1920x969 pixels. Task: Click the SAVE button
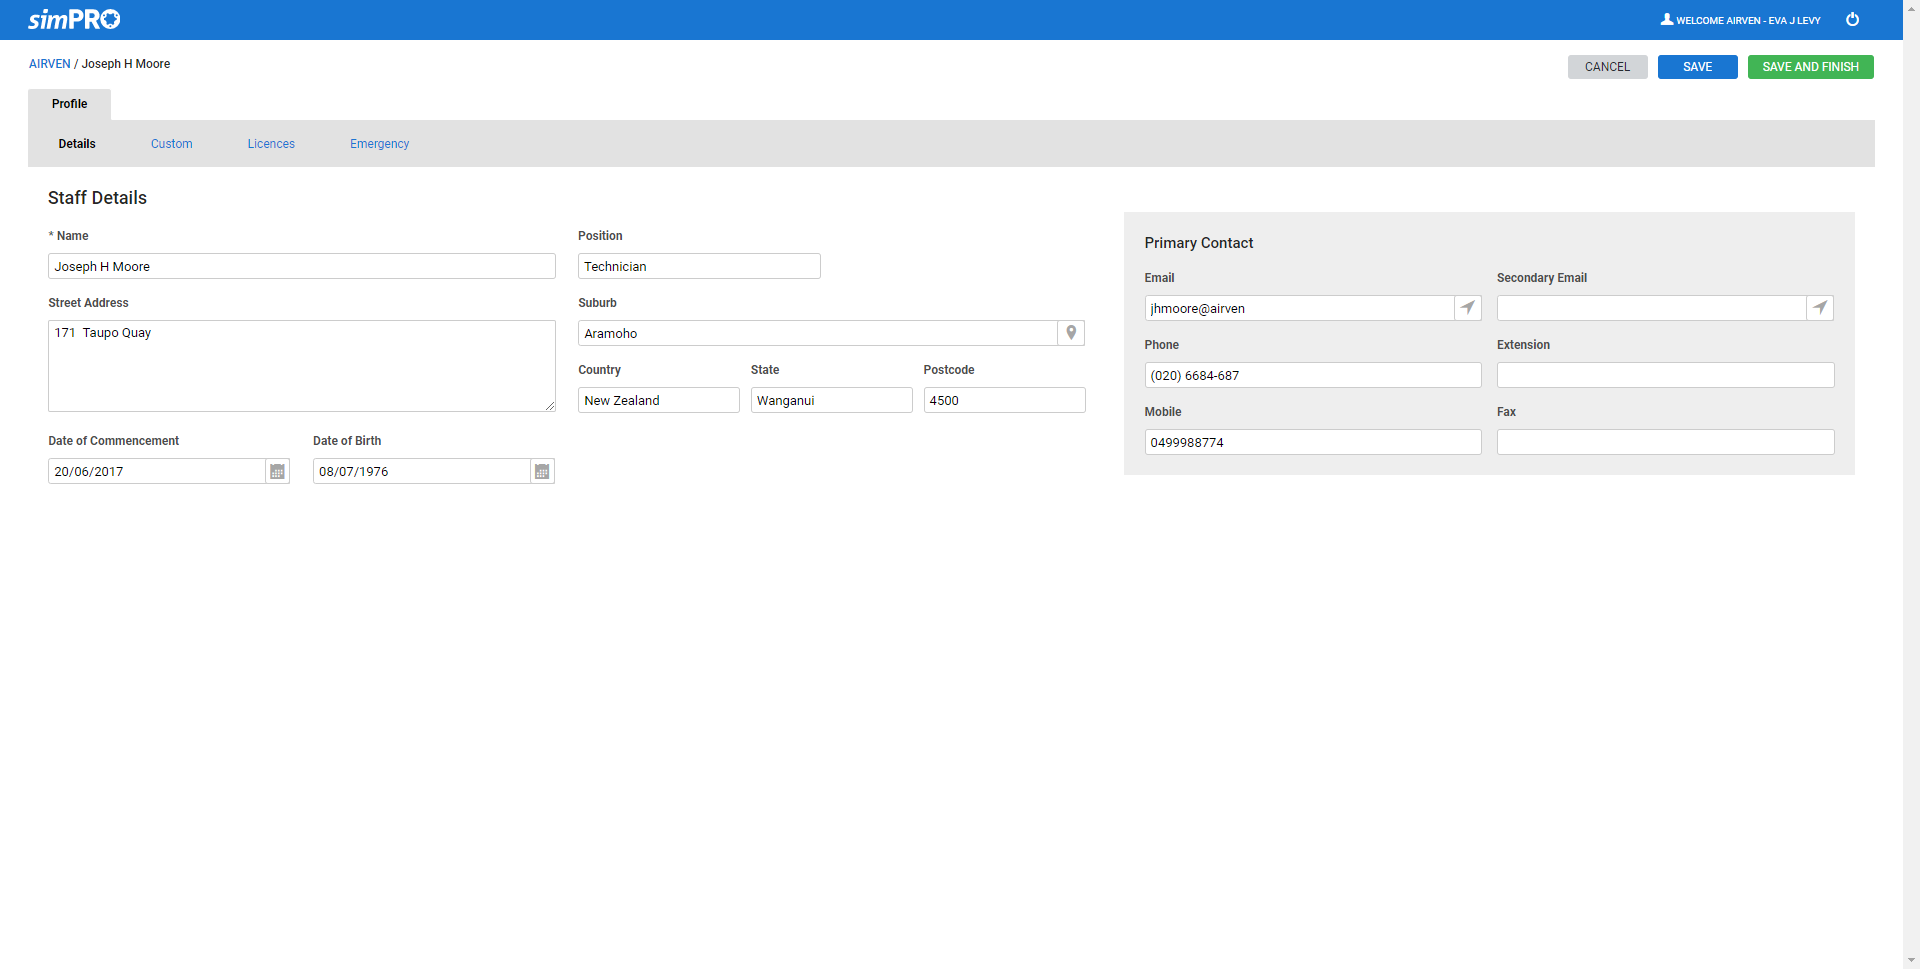tap(1697, 67)
